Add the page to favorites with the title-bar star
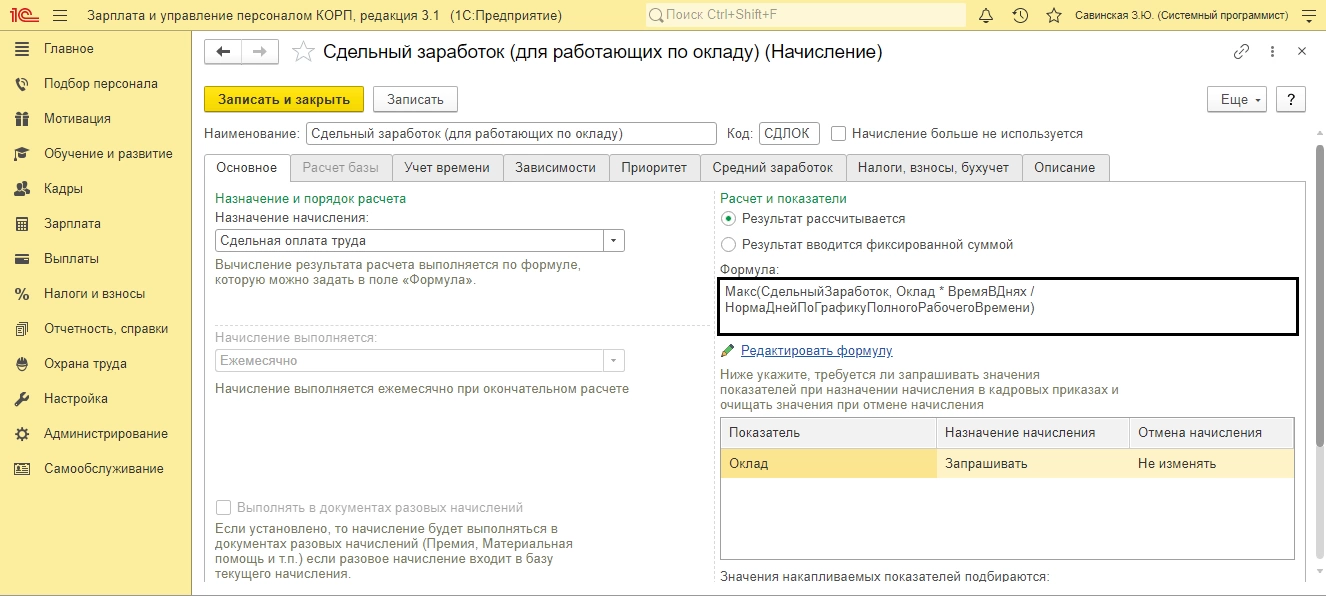1326x596 pixels. 1053,16
